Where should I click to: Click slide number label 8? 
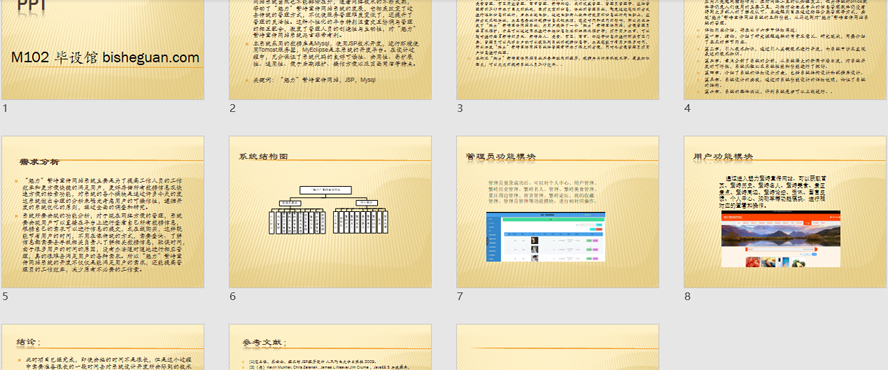[688, 296]
